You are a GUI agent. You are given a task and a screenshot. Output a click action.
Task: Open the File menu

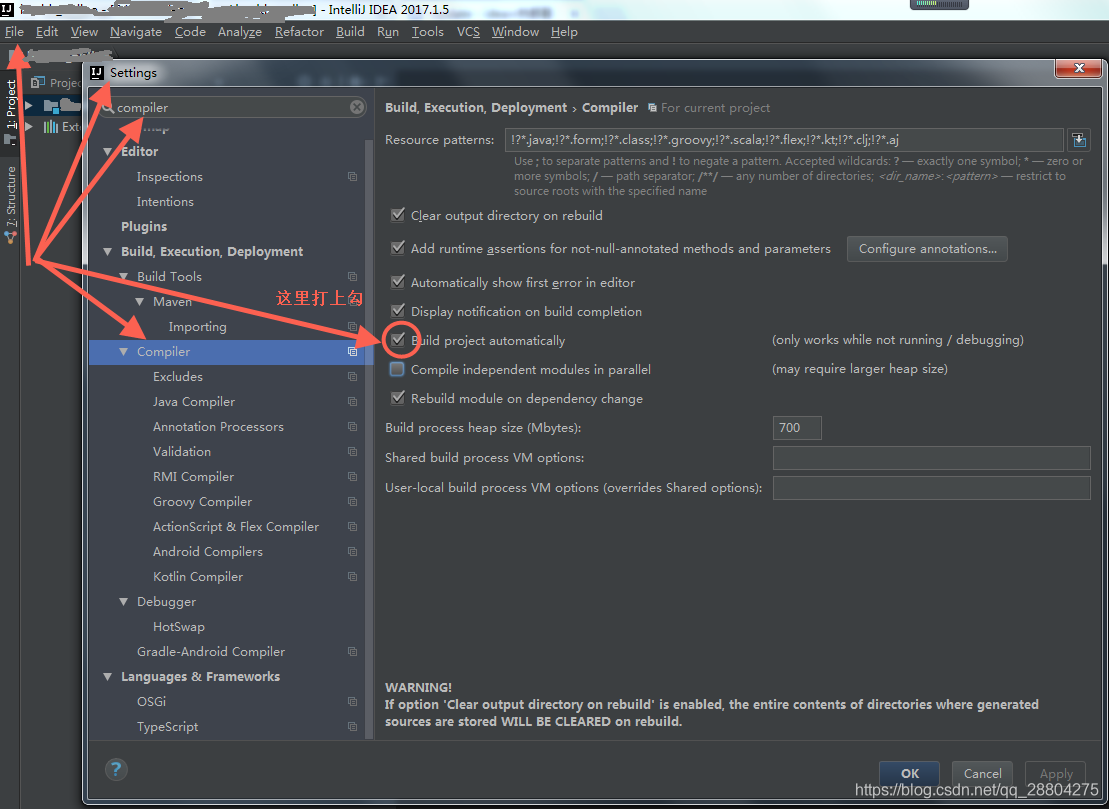coord(14,32)
